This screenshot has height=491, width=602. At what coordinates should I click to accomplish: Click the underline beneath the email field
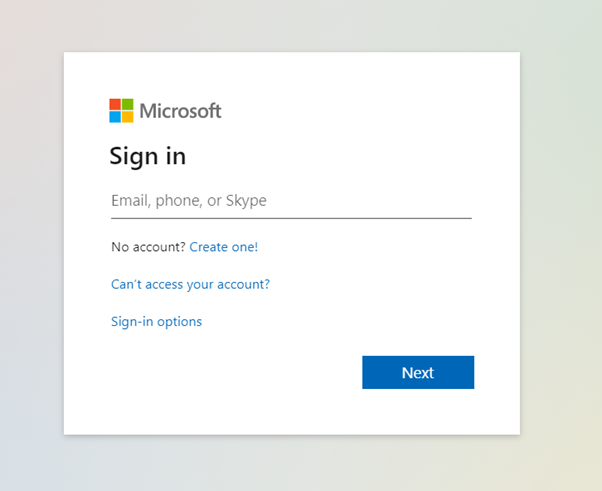(291, 218)
